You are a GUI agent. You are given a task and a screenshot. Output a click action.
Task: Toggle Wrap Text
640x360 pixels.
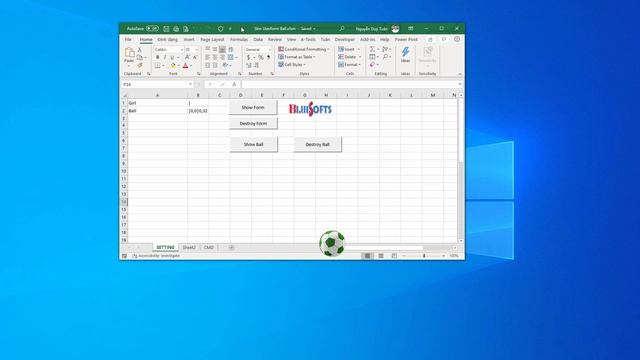point(231,49)
